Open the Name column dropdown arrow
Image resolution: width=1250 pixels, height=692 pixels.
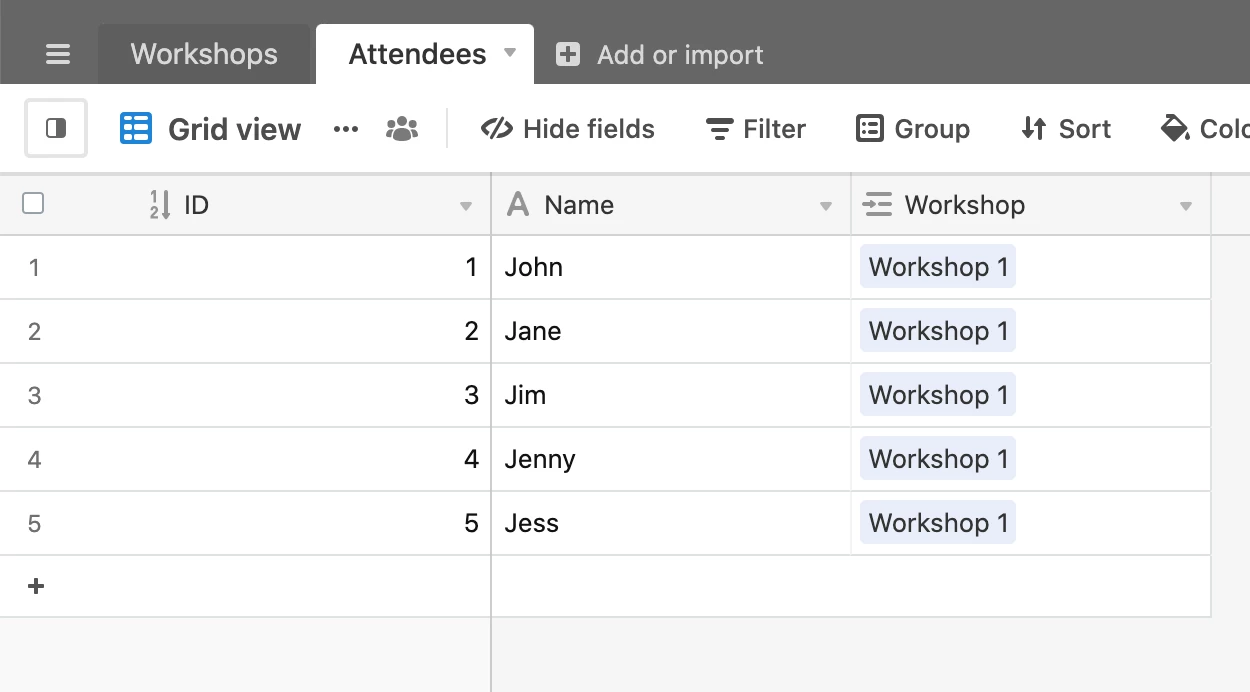[826, 206]
